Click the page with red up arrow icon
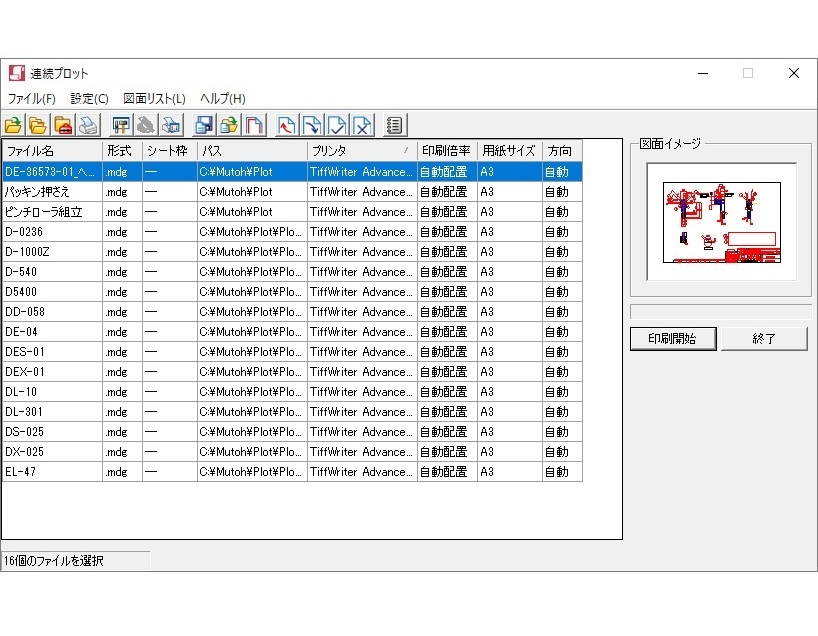Image resolution: width=818 pixels, height=636 pixels. pyautogui.click(x=286, y=125)
